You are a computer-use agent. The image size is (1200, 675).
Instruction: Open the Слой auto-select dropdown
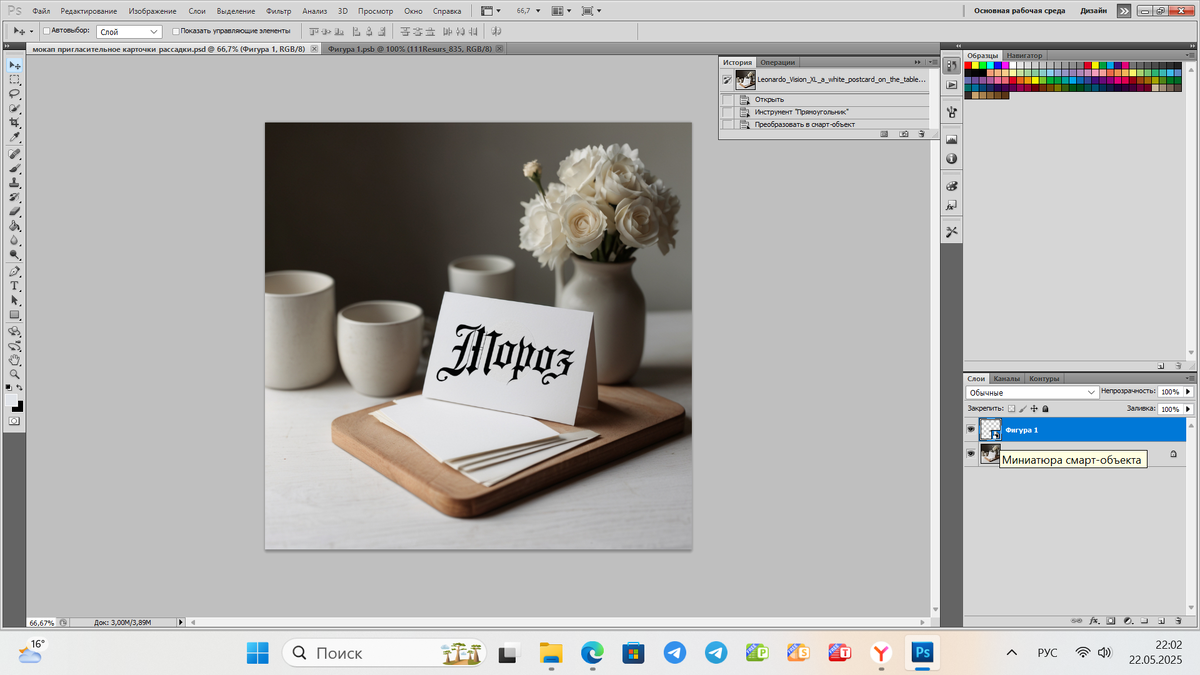coord(129,31)
